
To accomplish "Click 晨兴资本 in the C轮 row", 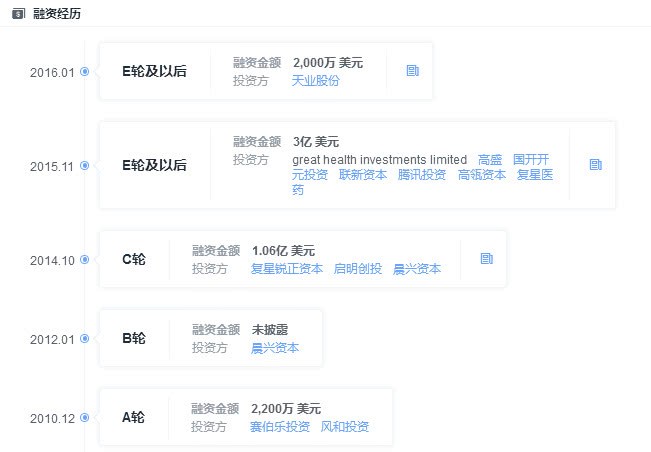I will (x=417, y=268).
